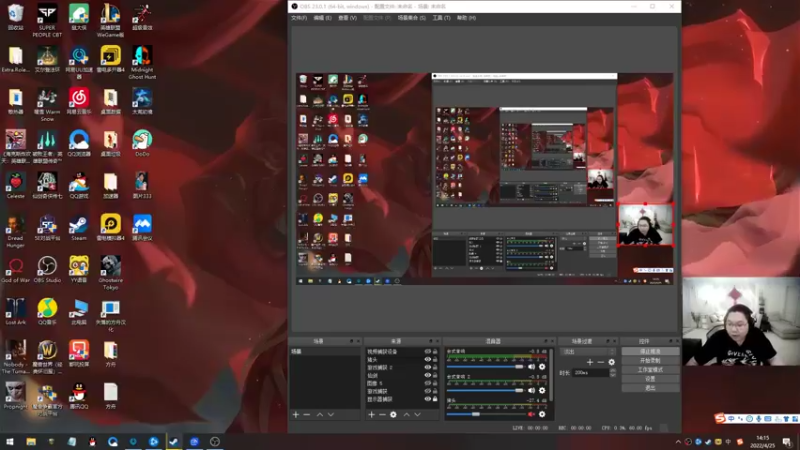Toggle visibility eye of 视频捕获设备 source
Viewport: 800px width, 450px height.
428,352
